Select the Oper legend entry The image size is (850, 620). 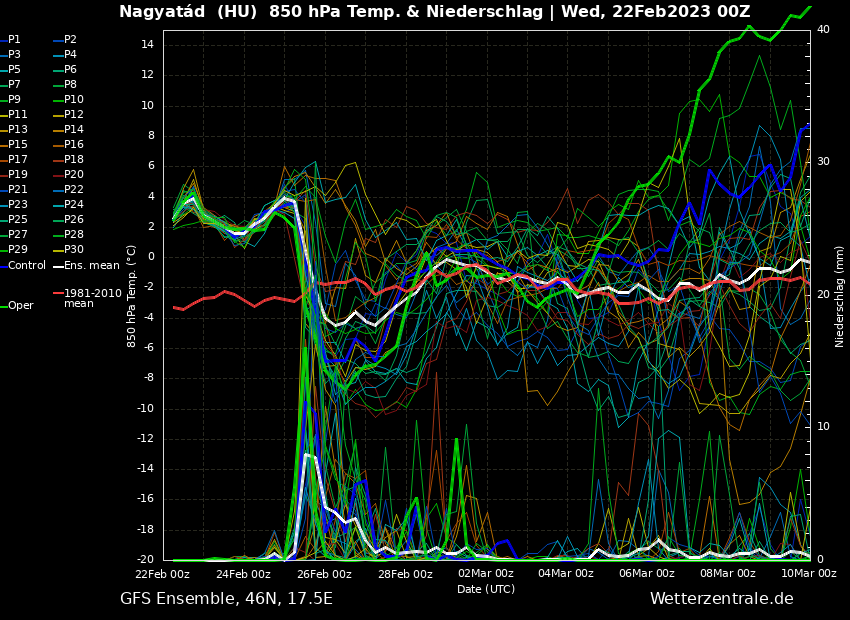(x=20, y=306)
